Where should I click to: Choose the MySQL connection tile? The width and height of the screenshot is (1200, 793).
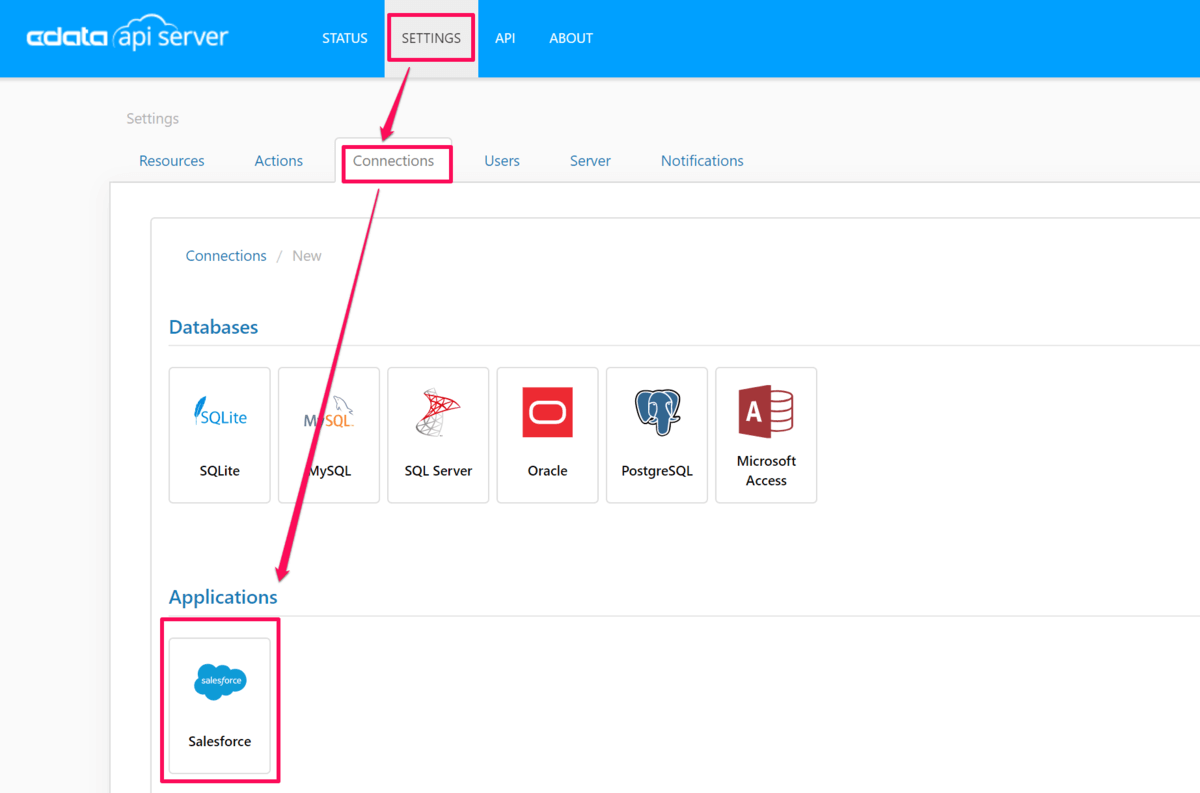pos(329,435)
